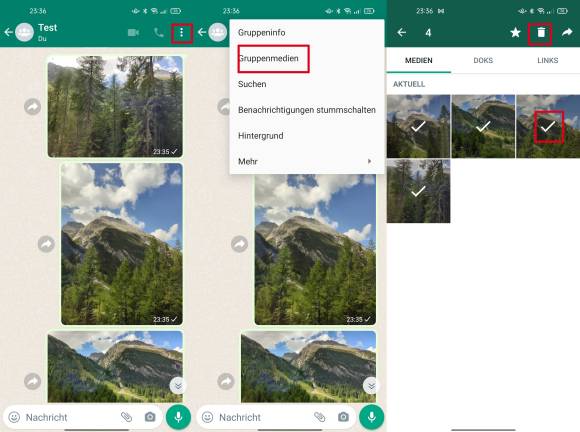The image size is (580, 432).
Task: Focus the Nachricht field in the left chat
Action: [70, 417]
